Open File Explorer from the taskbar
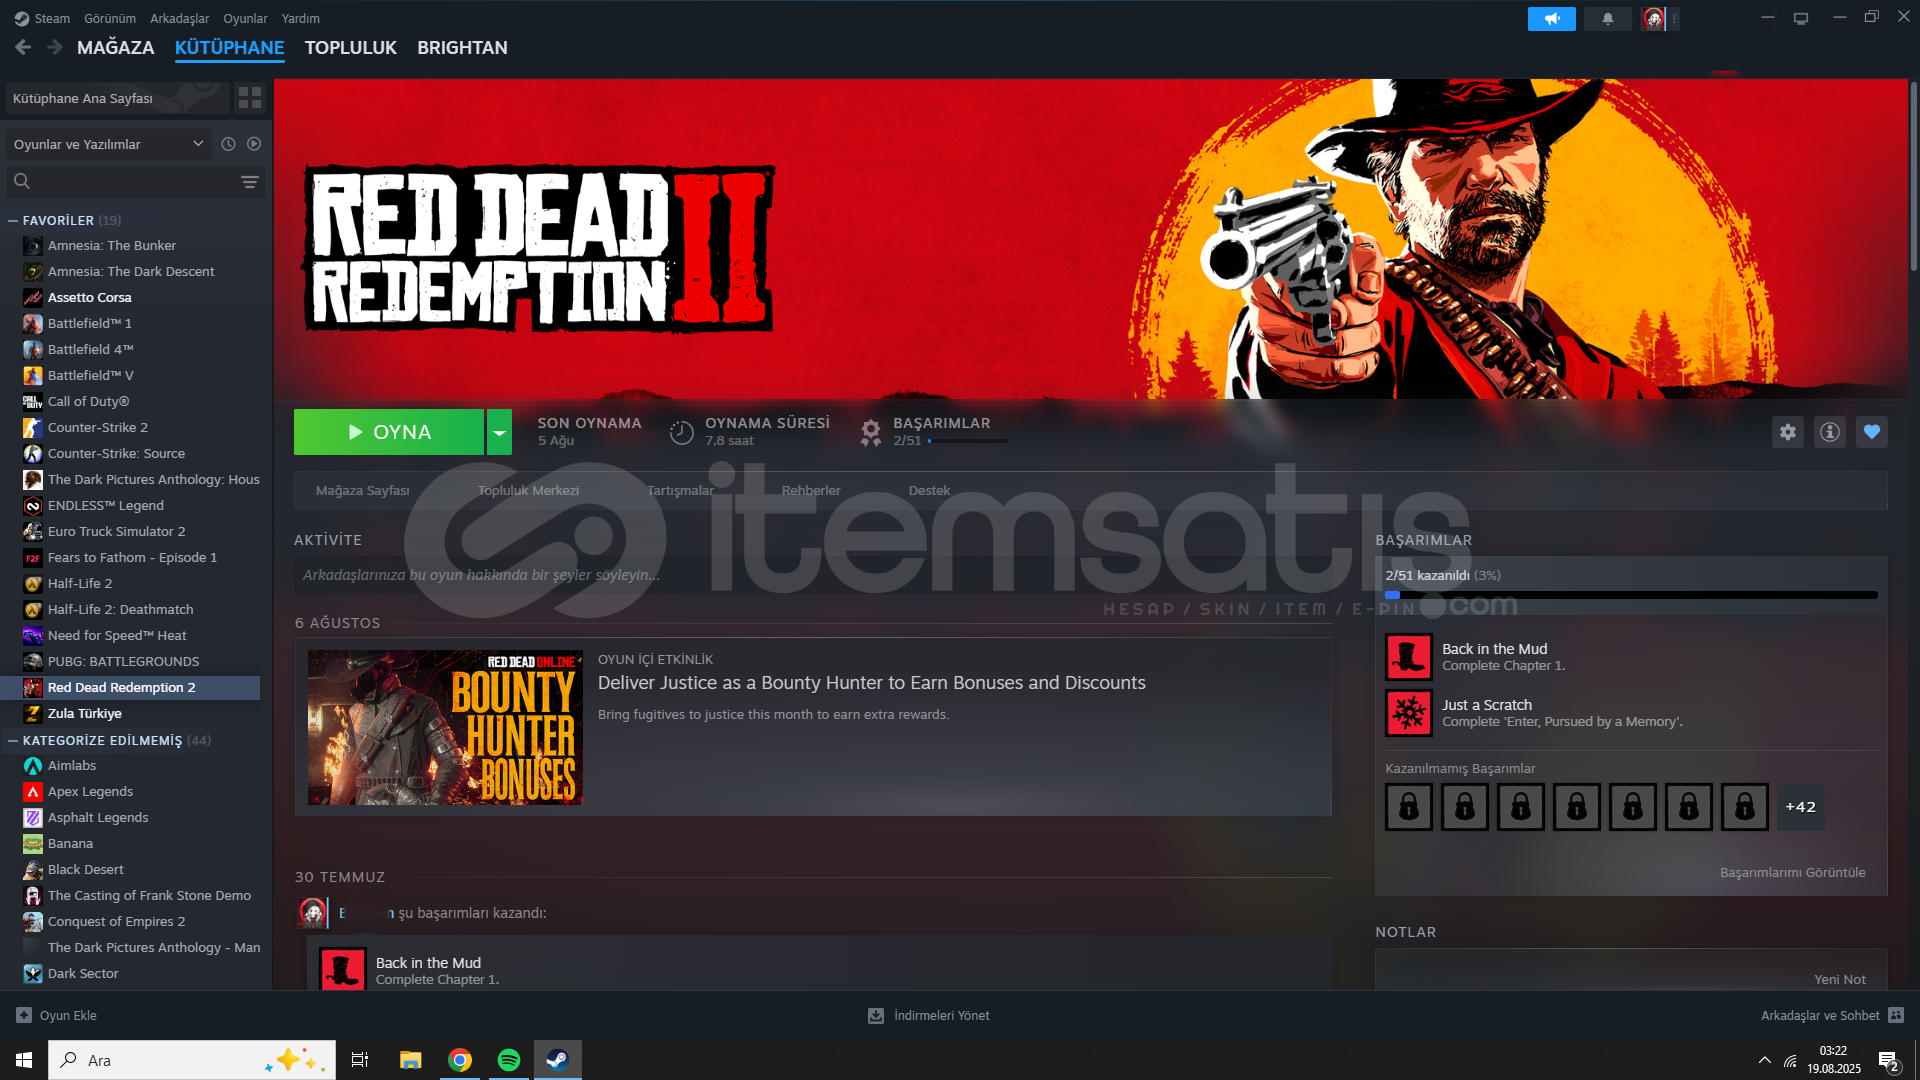1920x1080 pixels. pos(411,1060)
